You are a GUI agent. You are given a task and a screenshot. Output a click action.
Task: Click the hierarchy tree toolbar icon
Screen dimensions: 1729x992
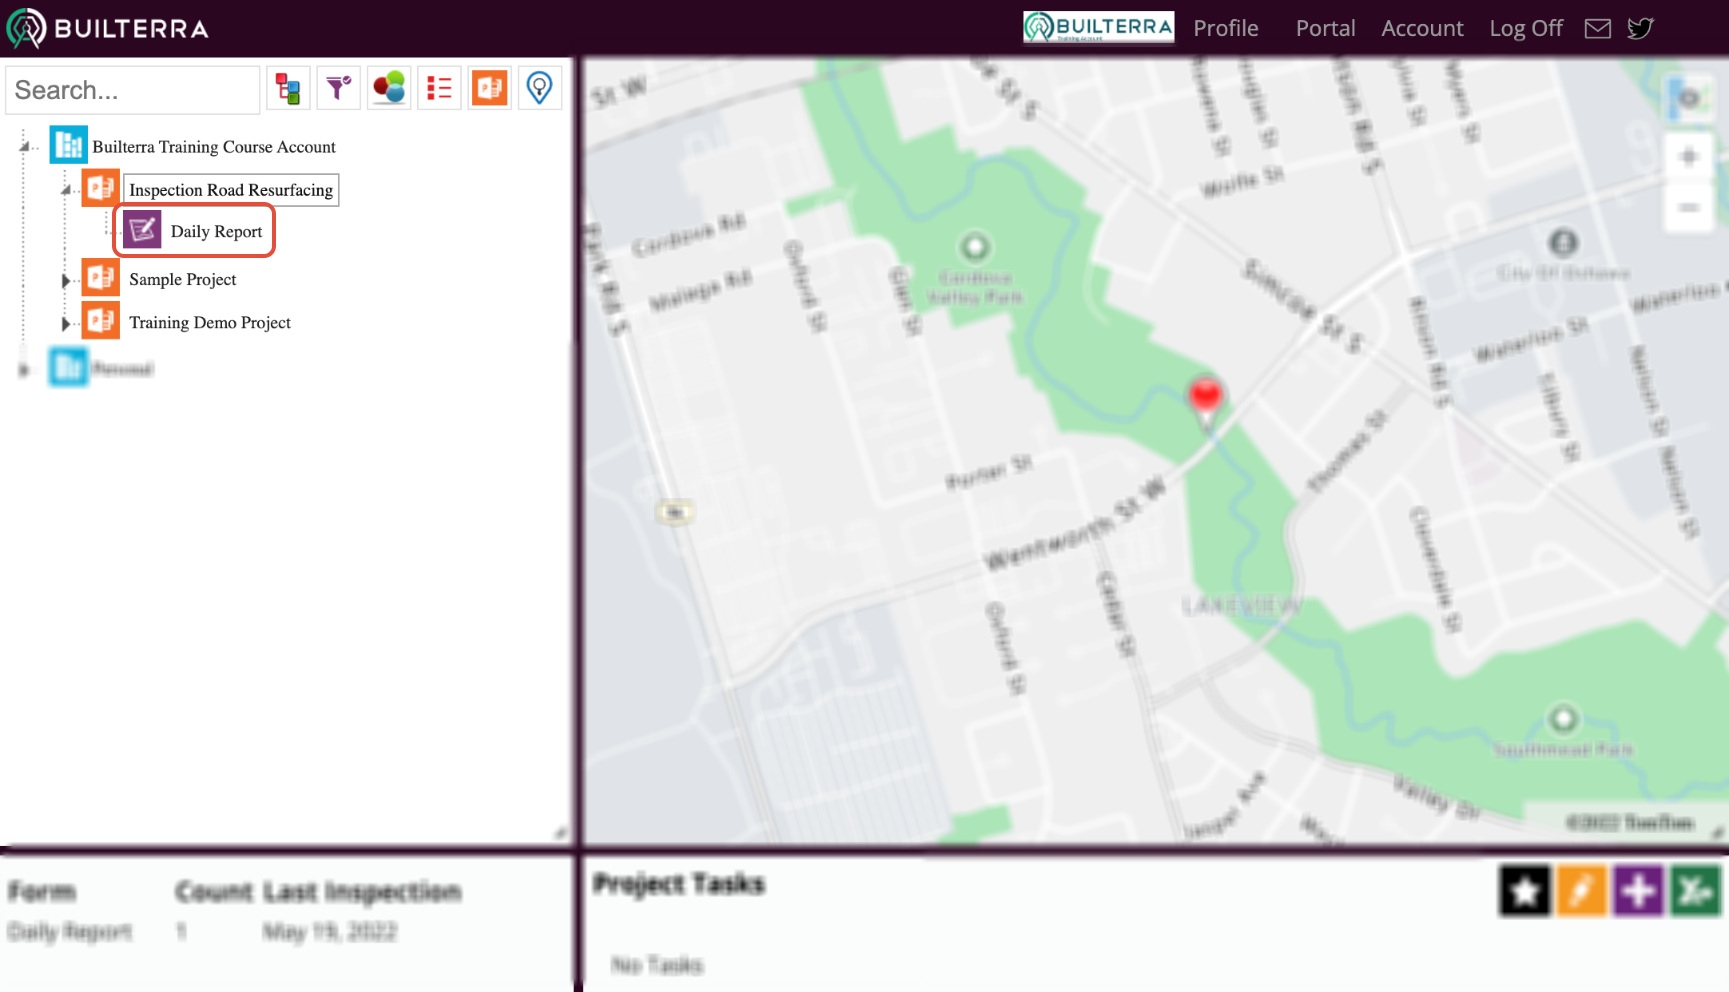(288, 89)
